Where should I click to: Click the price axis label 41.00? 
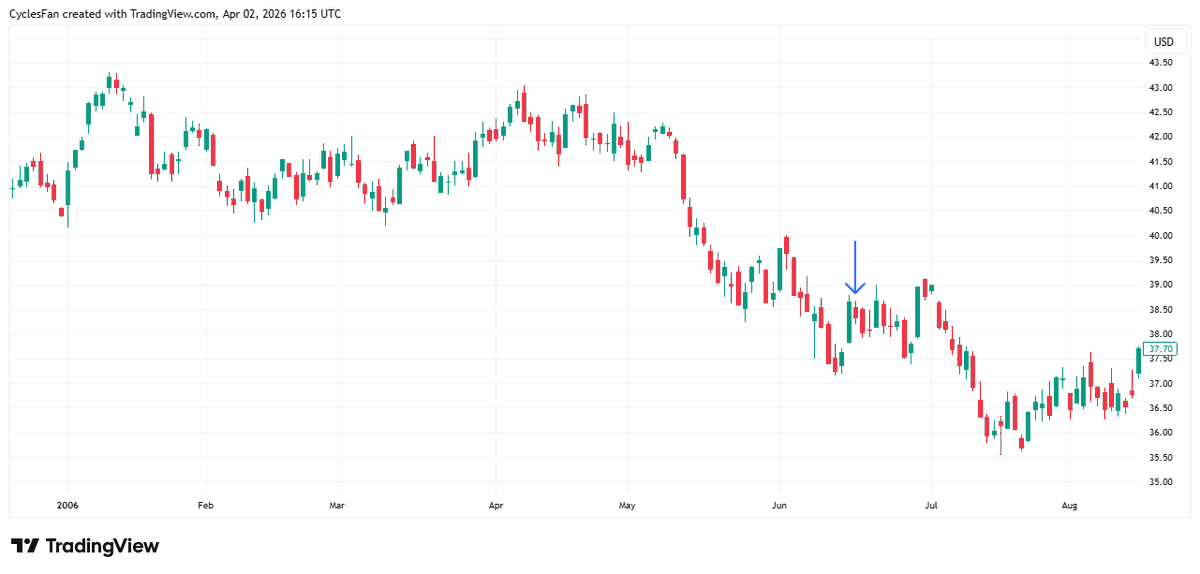coord(1161,186)
